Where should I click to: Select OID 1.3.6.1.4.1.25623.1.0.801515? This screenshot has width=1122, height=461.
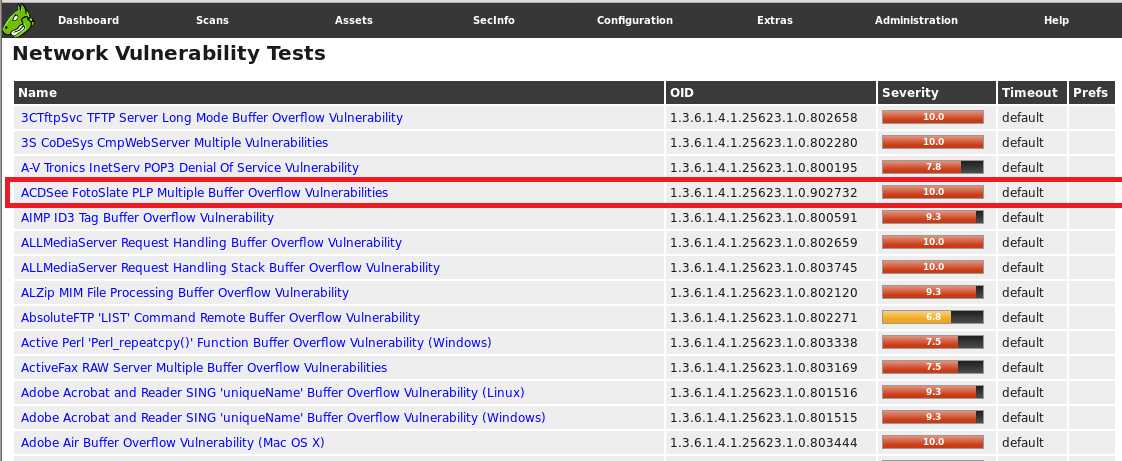click(x=764, y=418)
